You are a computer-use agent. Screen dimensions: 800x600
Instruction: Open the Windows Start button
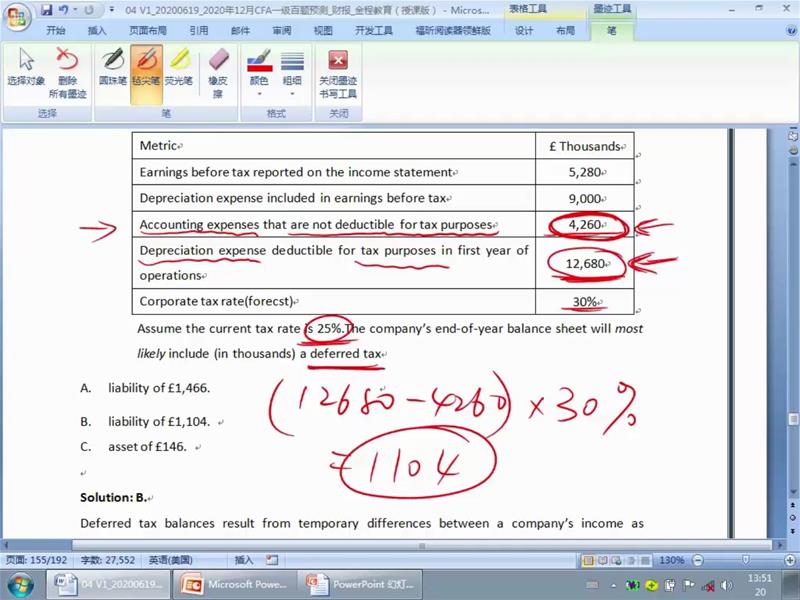point(19,585)
